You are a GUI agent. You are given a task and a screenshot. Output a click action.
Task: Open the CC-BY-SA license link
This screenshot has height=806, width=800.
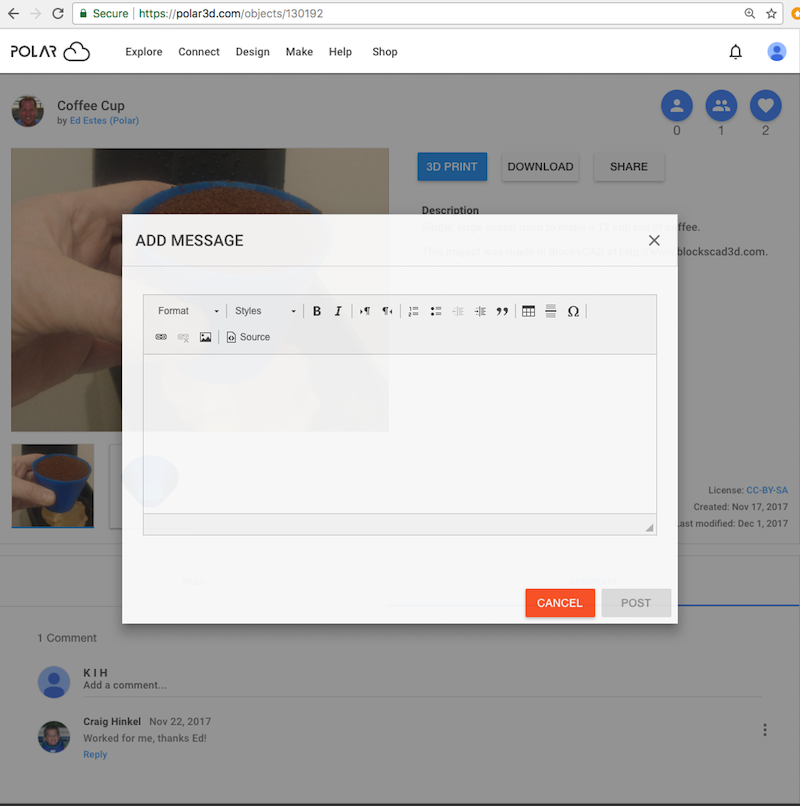tap(767, 490)
